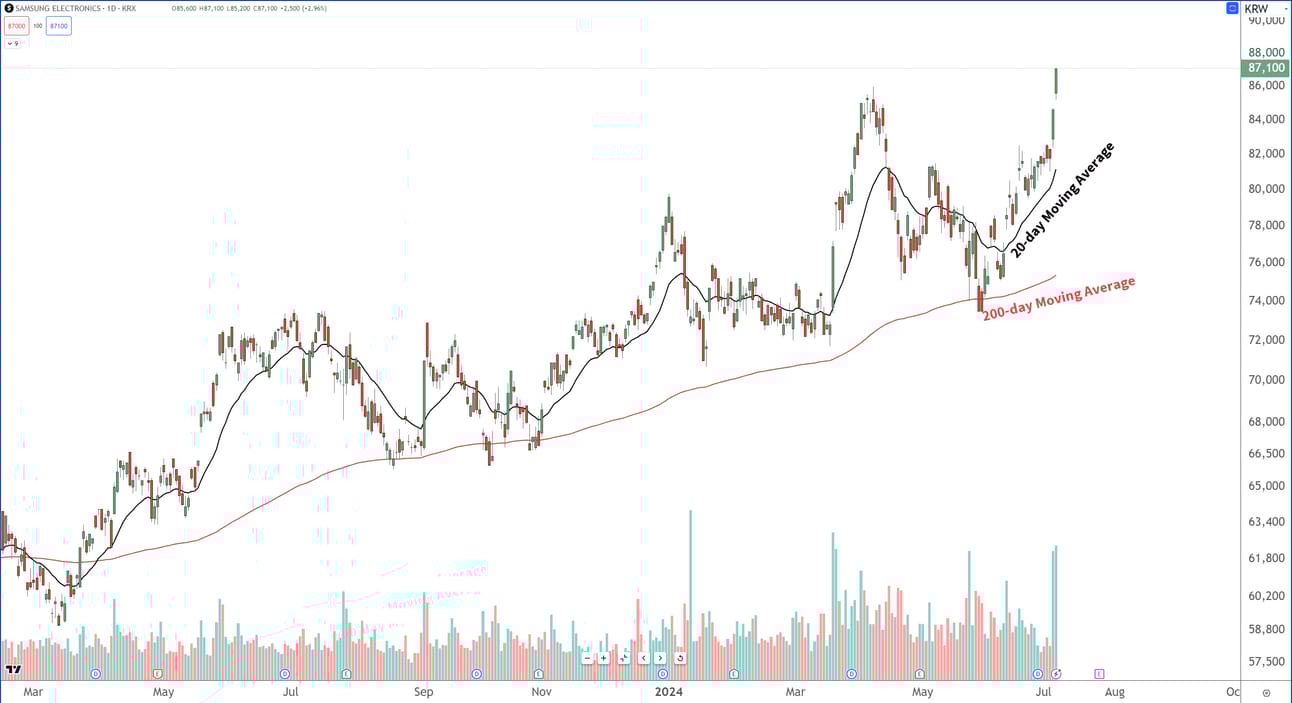Image resolution: width=1292 pixels, height=703 pixels.
Task: Expand the collapsed indicators legend showing 9
Action: (x=13, y=43)
